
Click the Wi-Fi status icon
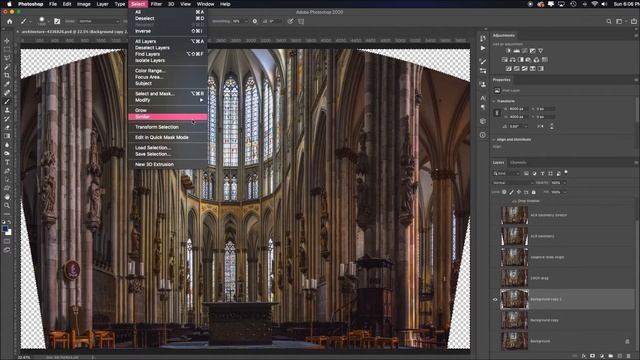coord(594,4)
